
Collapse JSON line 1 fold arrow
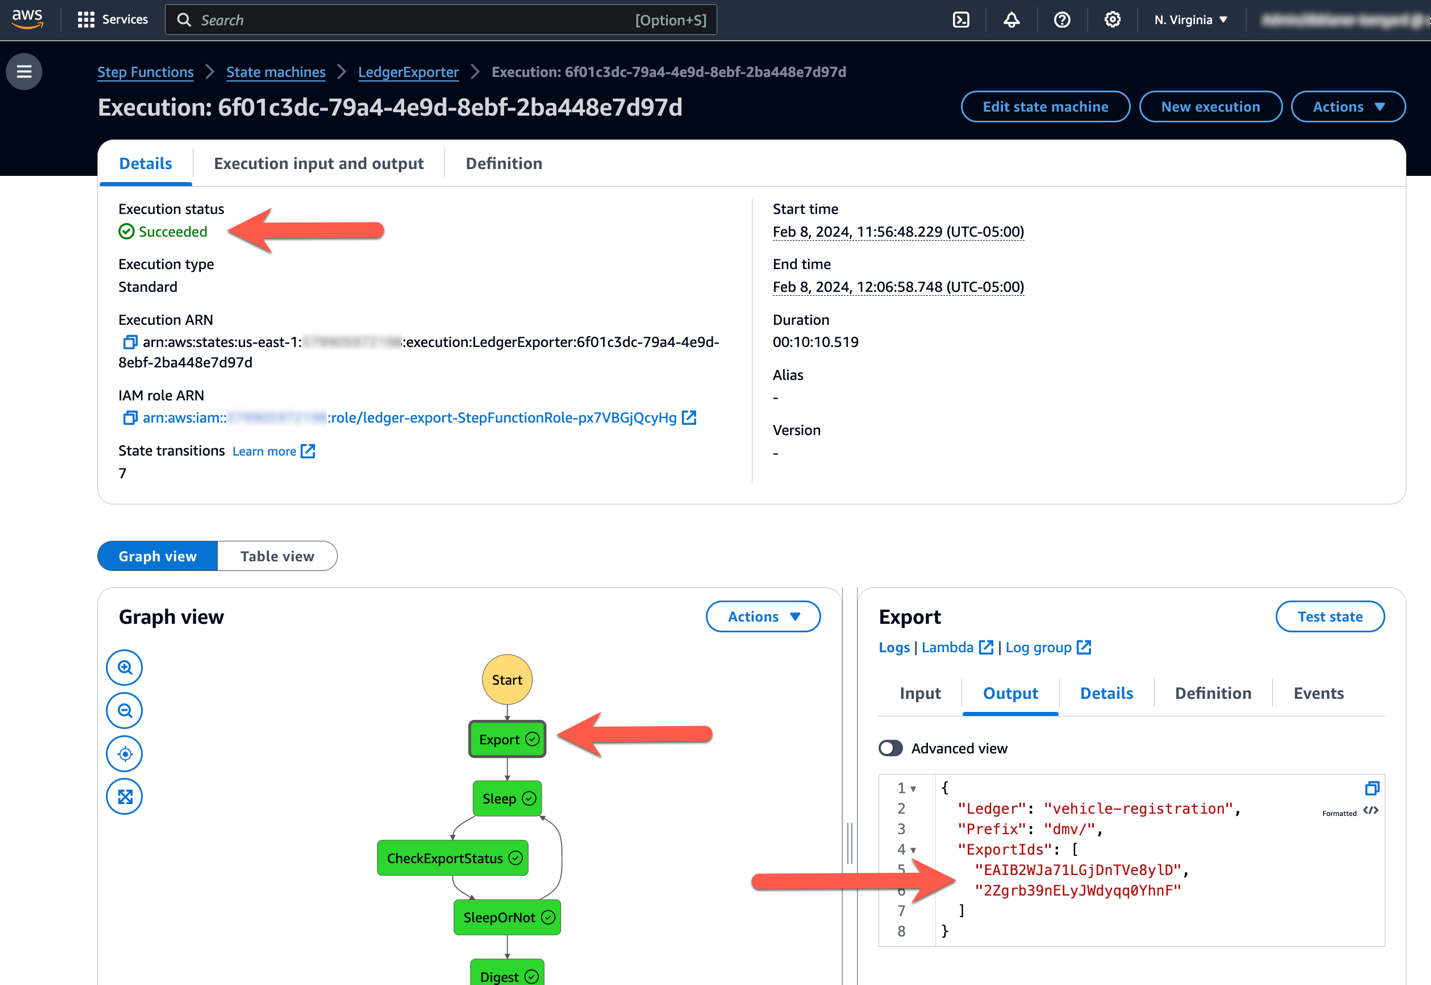click(913, 789)
